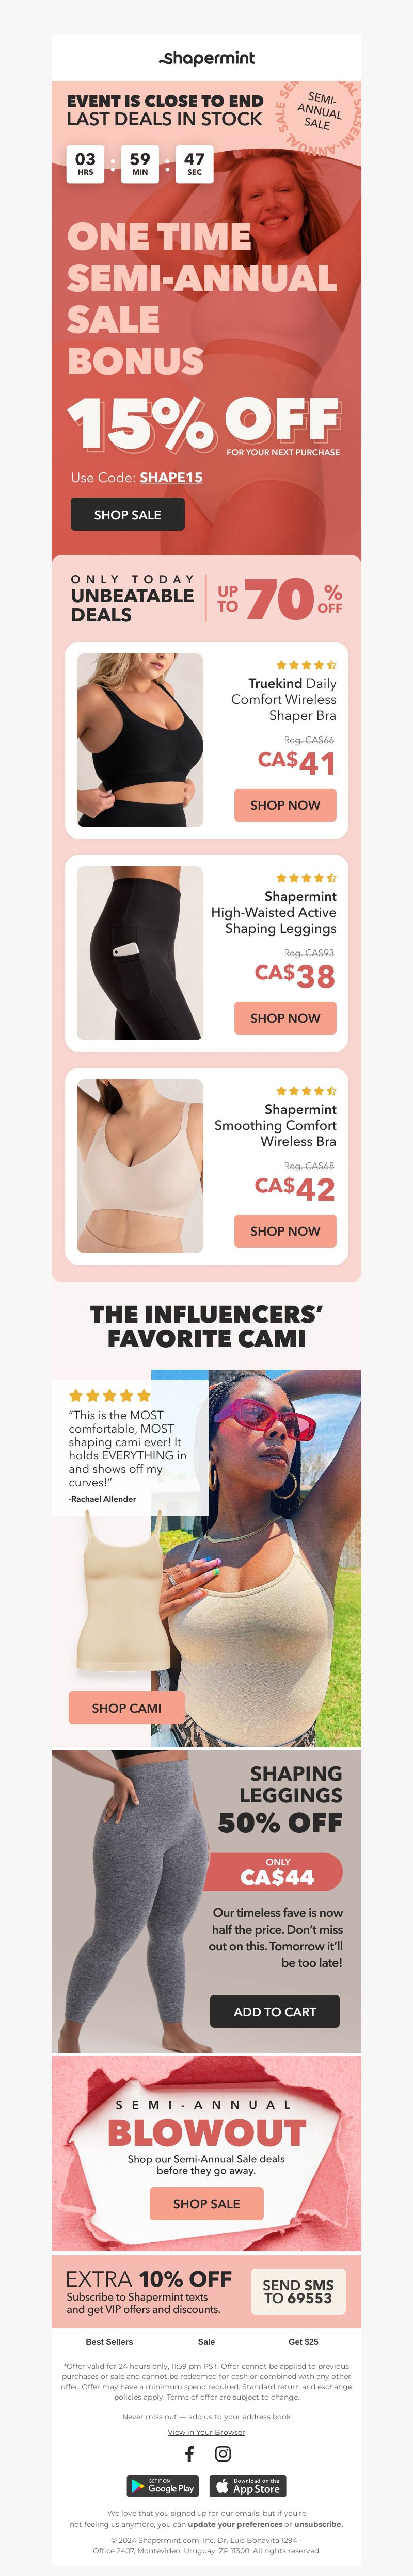Screen dimensions: 413x2576
Task: Click the unsubscribe link
Action: pyautogui.click(x=318, y=2524)
